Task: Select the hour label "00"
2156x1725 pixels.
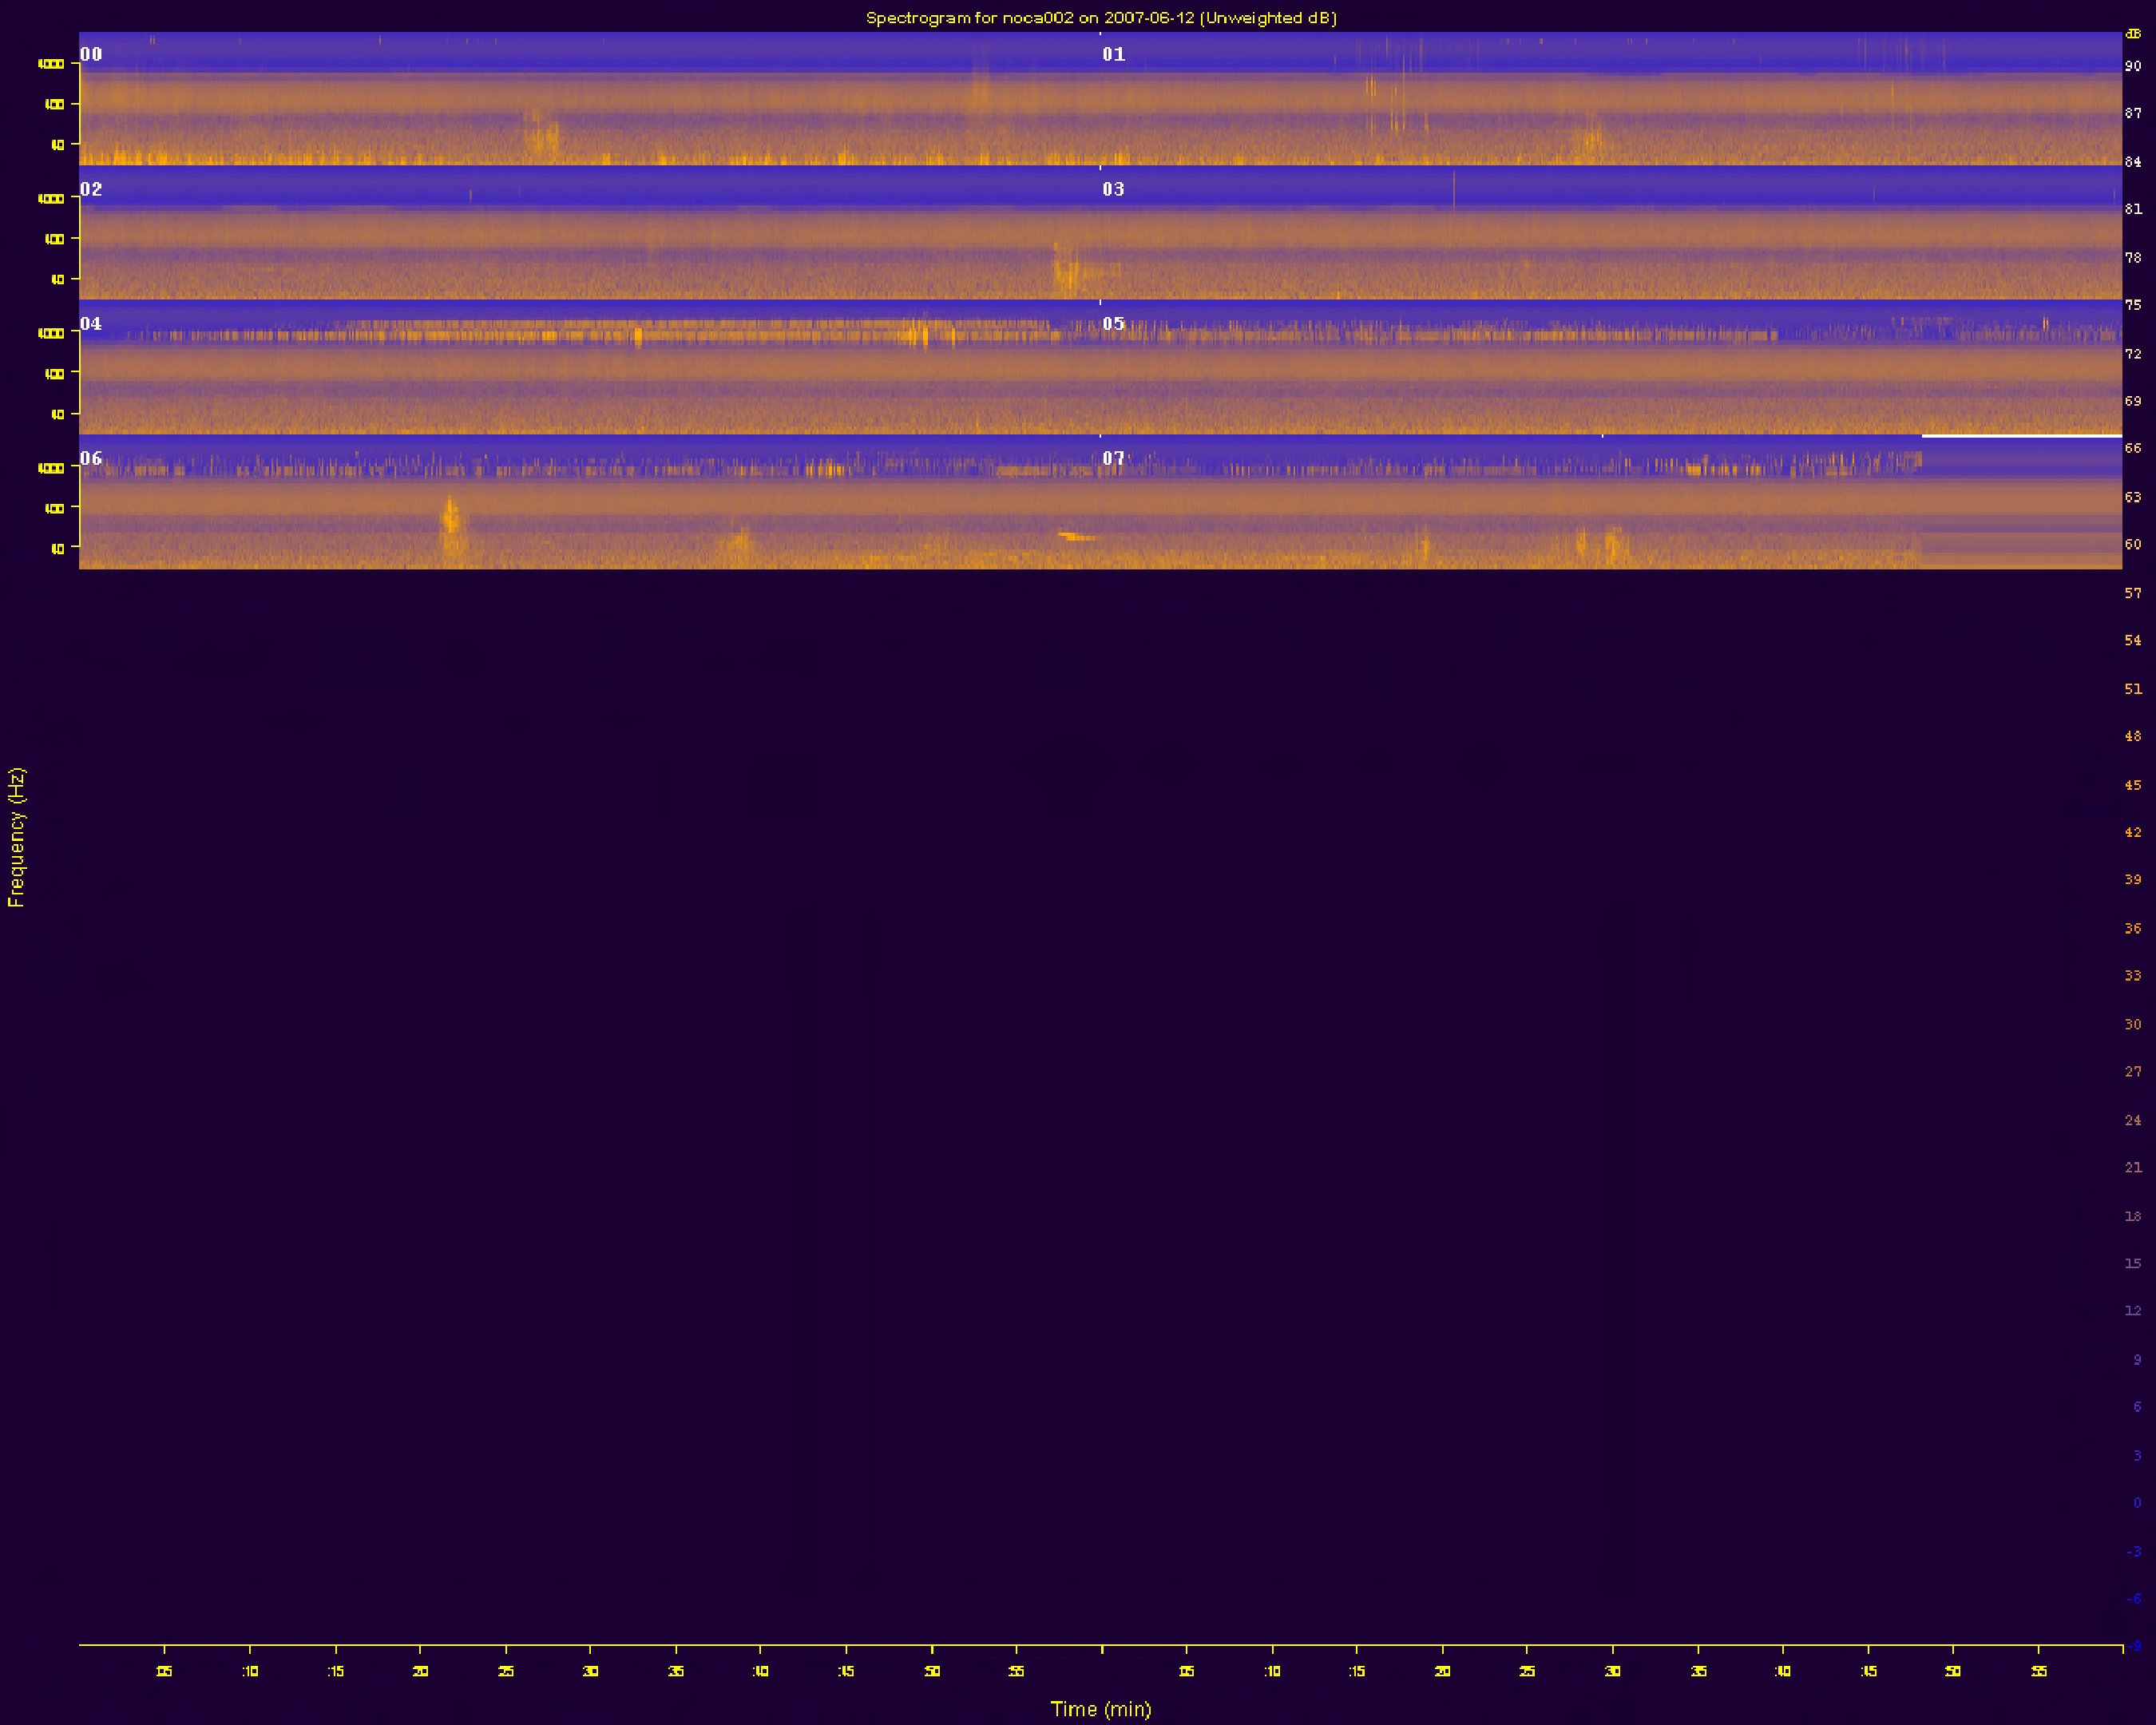Action: pos(91,54)
